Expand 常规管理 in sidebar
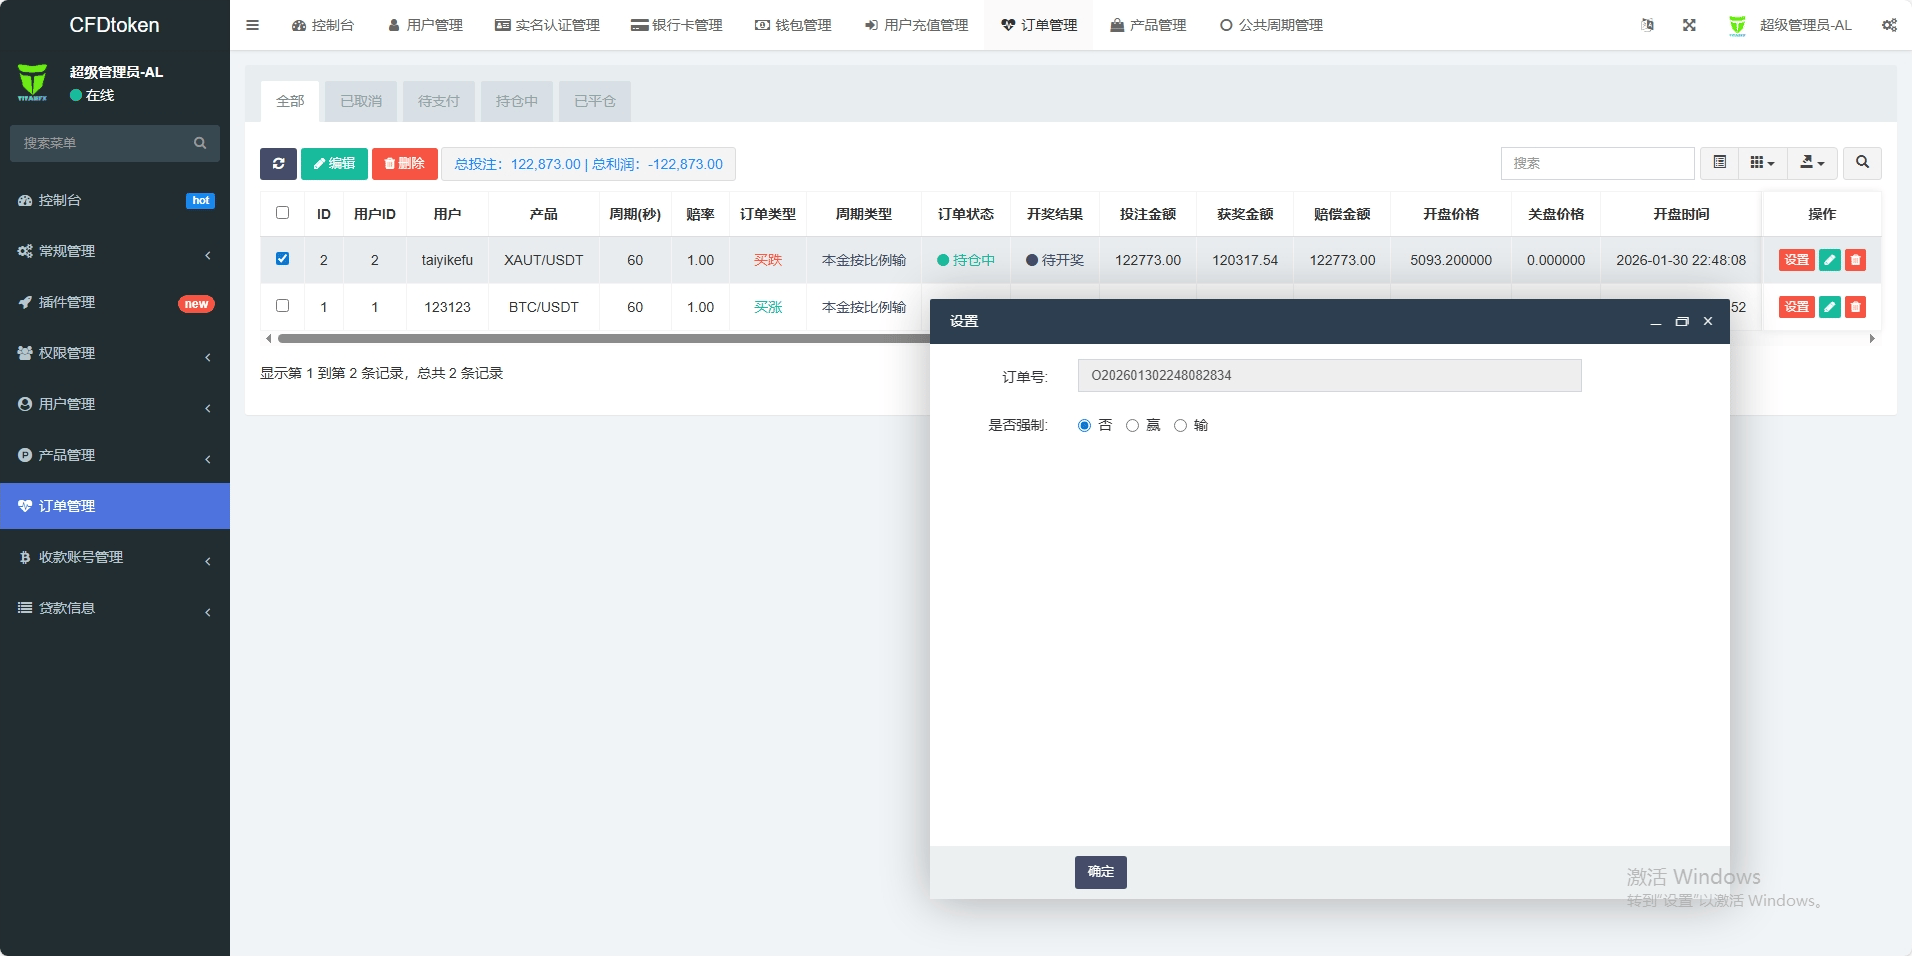1912x956 pixels. point(115,251)
